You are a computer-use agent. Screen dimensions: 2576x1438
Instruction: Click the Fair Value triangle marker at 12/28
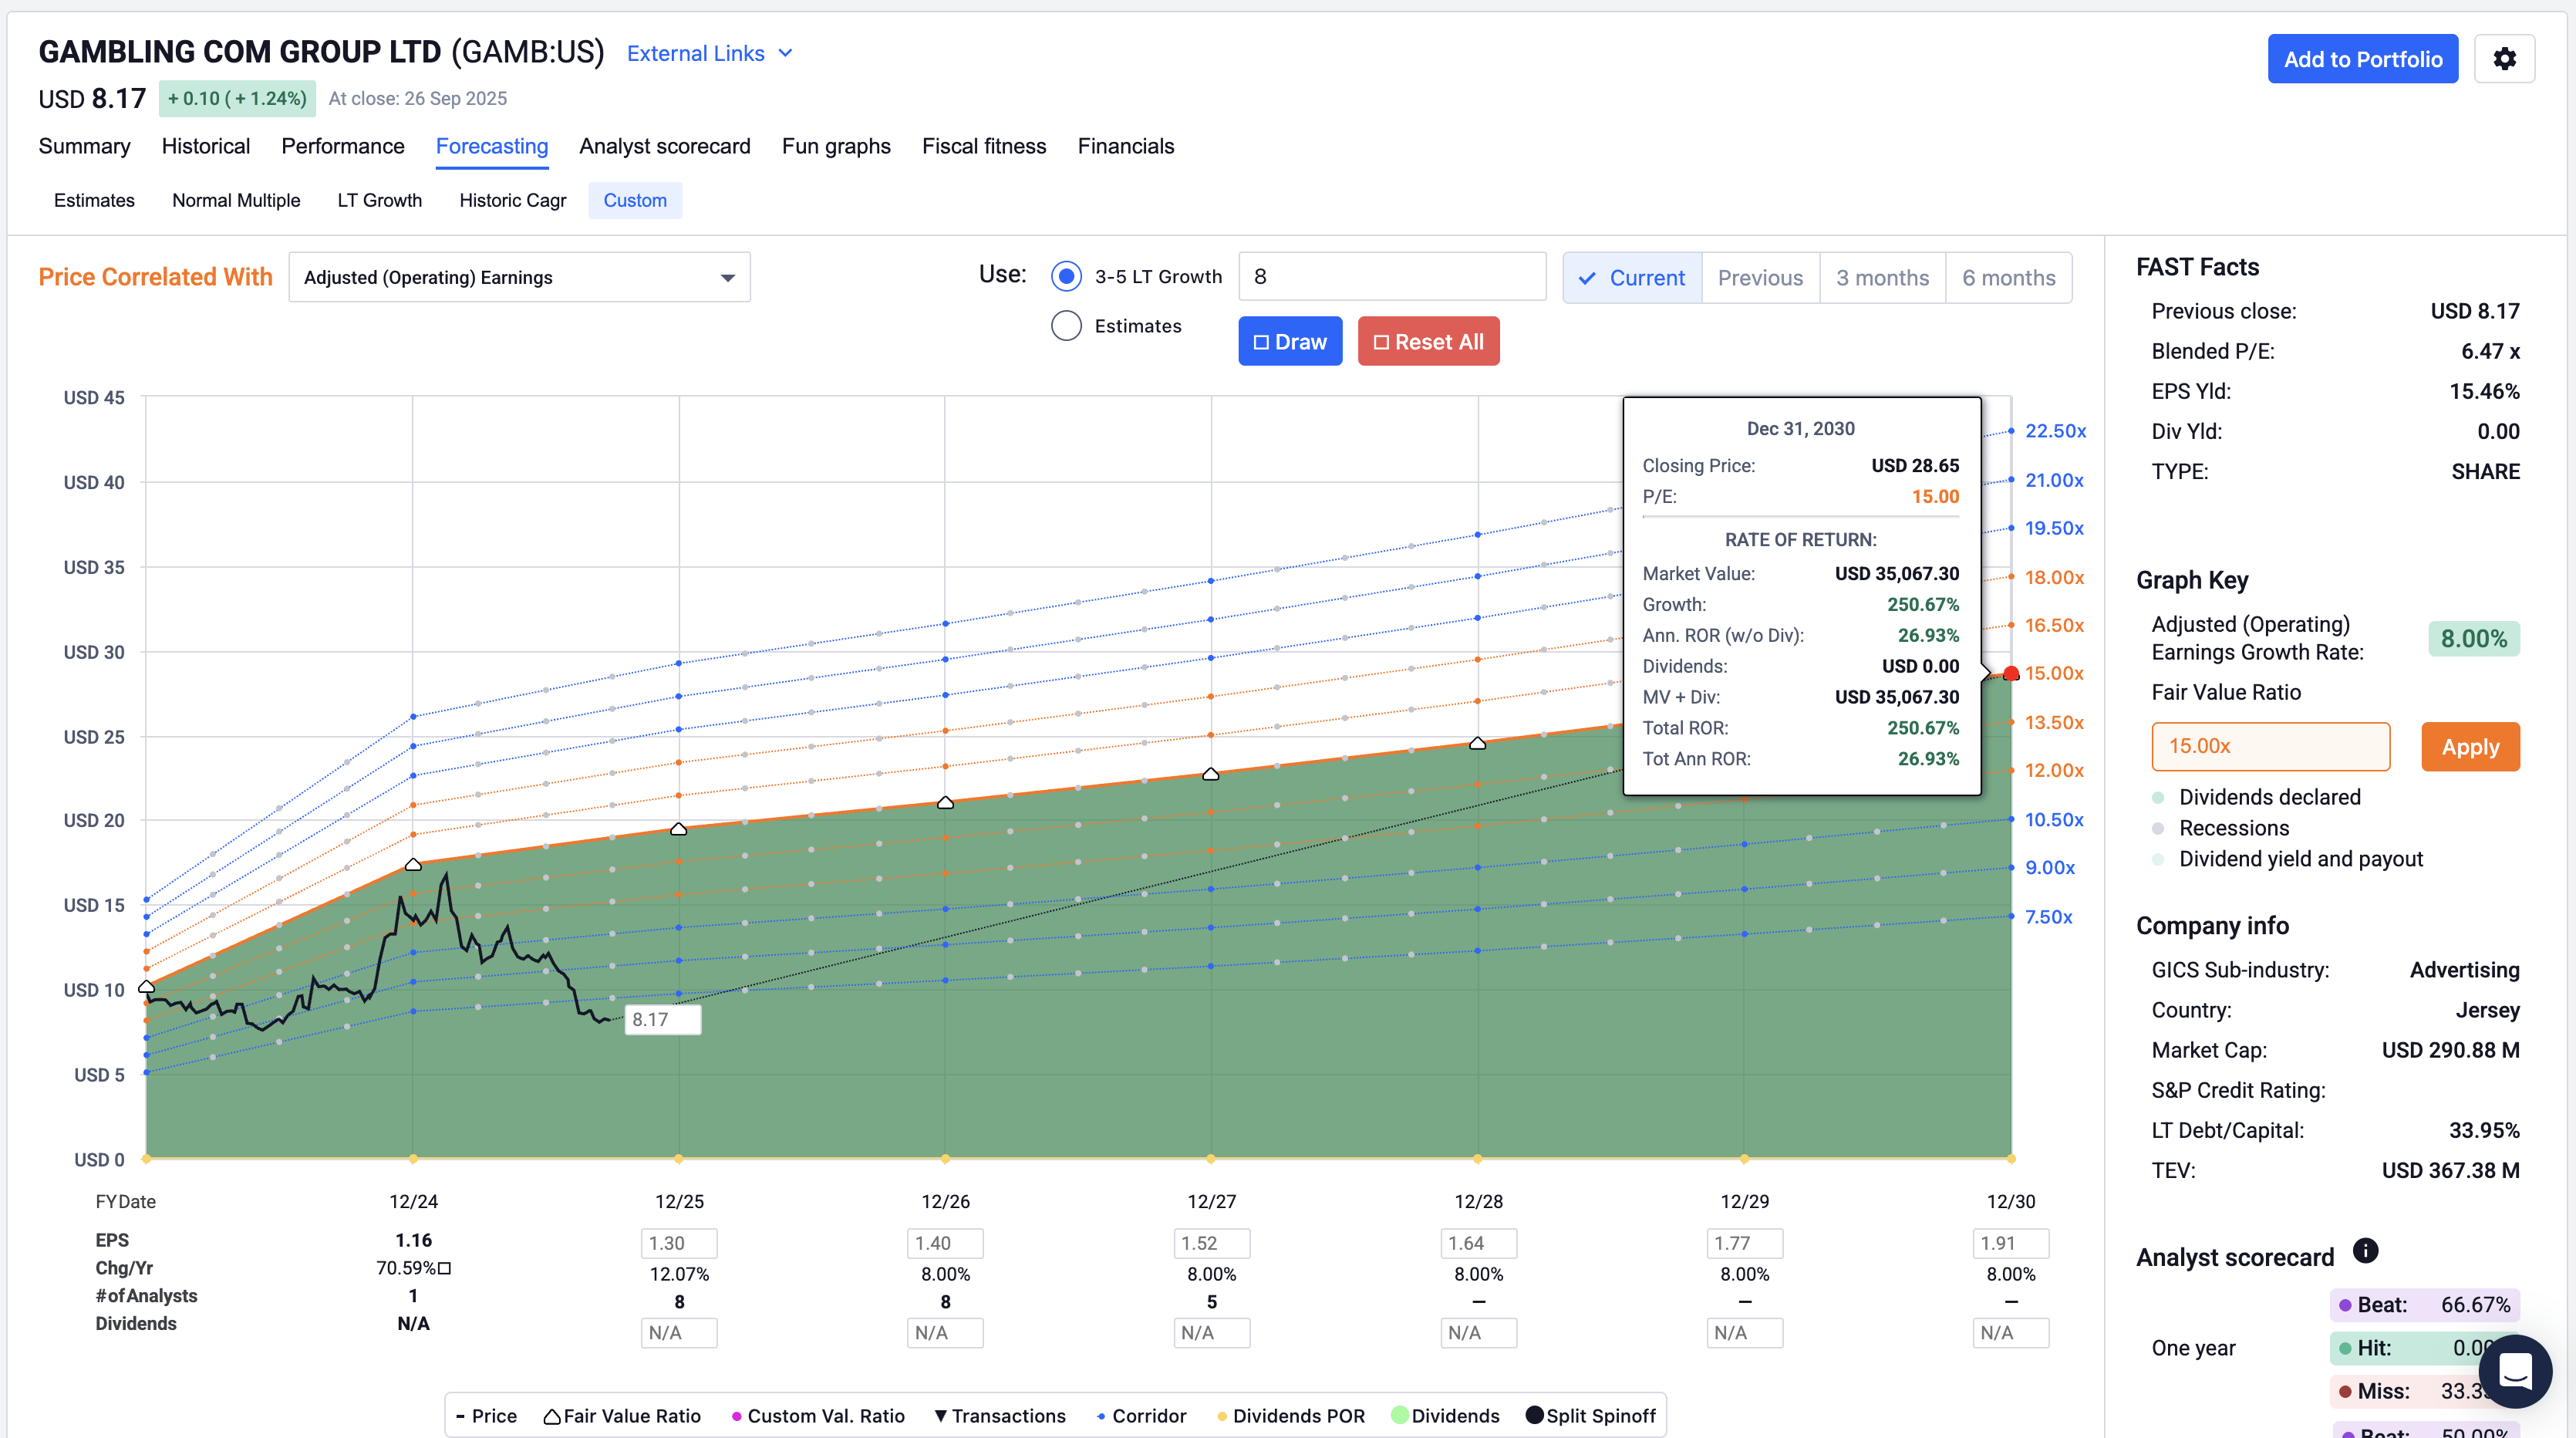[1477, 743]
